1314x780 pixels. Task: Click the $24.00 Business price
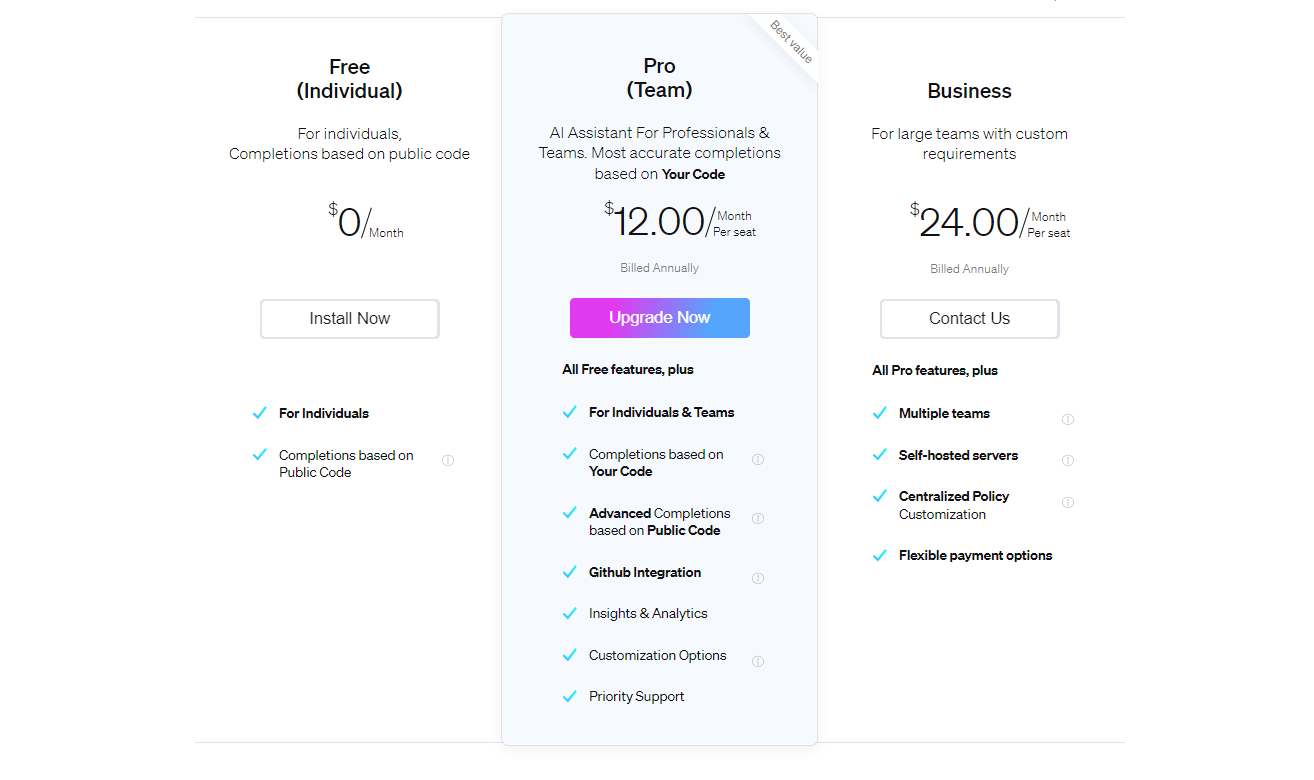tap(968, 223)
